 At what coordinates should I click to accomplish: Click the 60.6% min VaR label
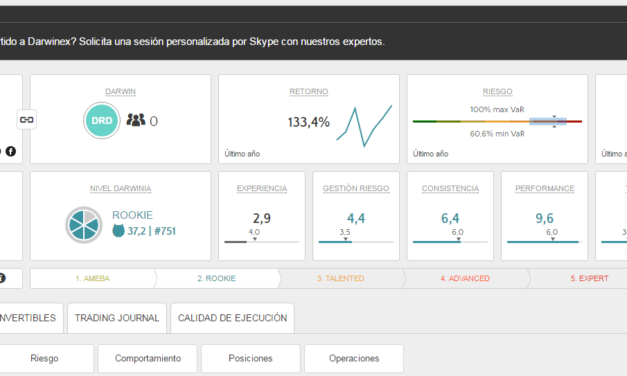(497, 134)
